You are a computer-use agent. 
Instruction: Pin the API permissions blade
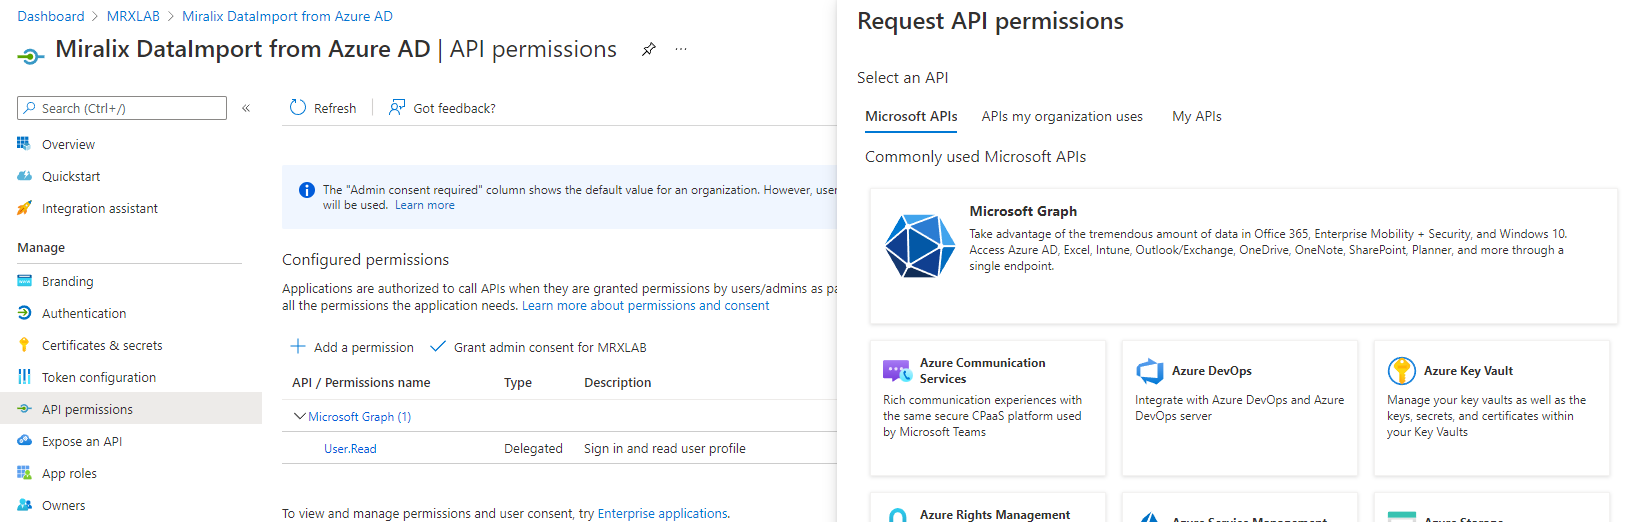click(649, 49)
